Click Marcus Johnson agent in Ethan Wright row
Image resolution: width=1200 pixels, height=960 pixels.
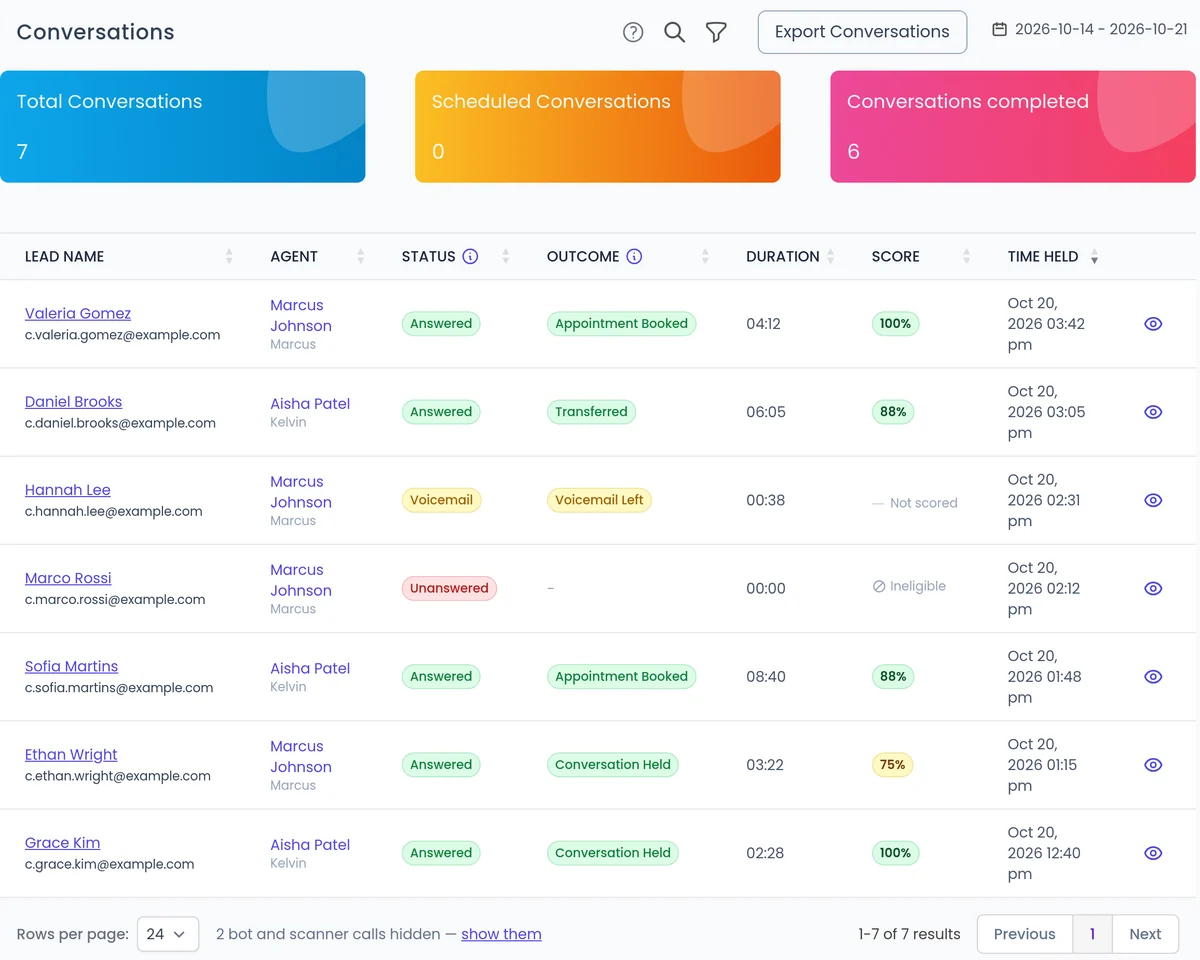[x=301, y=756]
